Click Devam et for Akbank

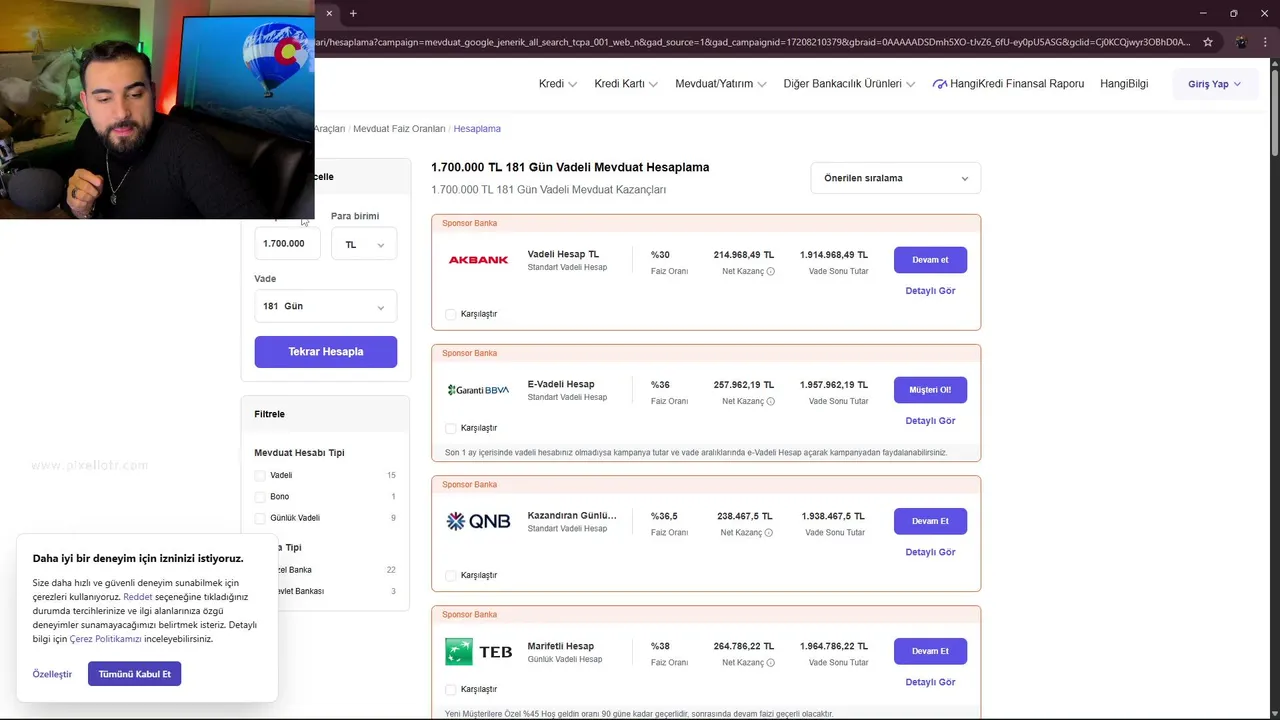tap(930, 260)
